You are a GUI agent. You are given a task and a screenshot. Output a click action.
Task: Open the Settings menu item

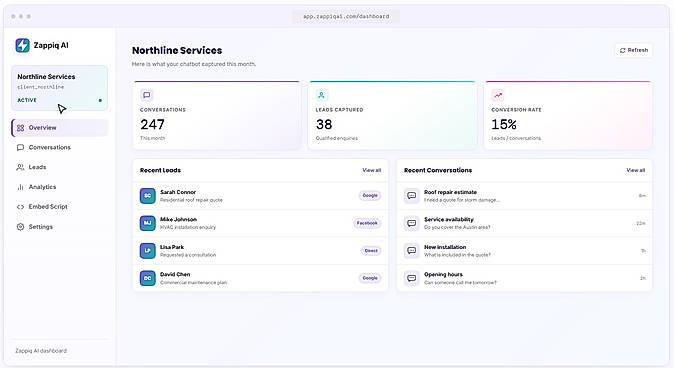(x=59, y=227)
